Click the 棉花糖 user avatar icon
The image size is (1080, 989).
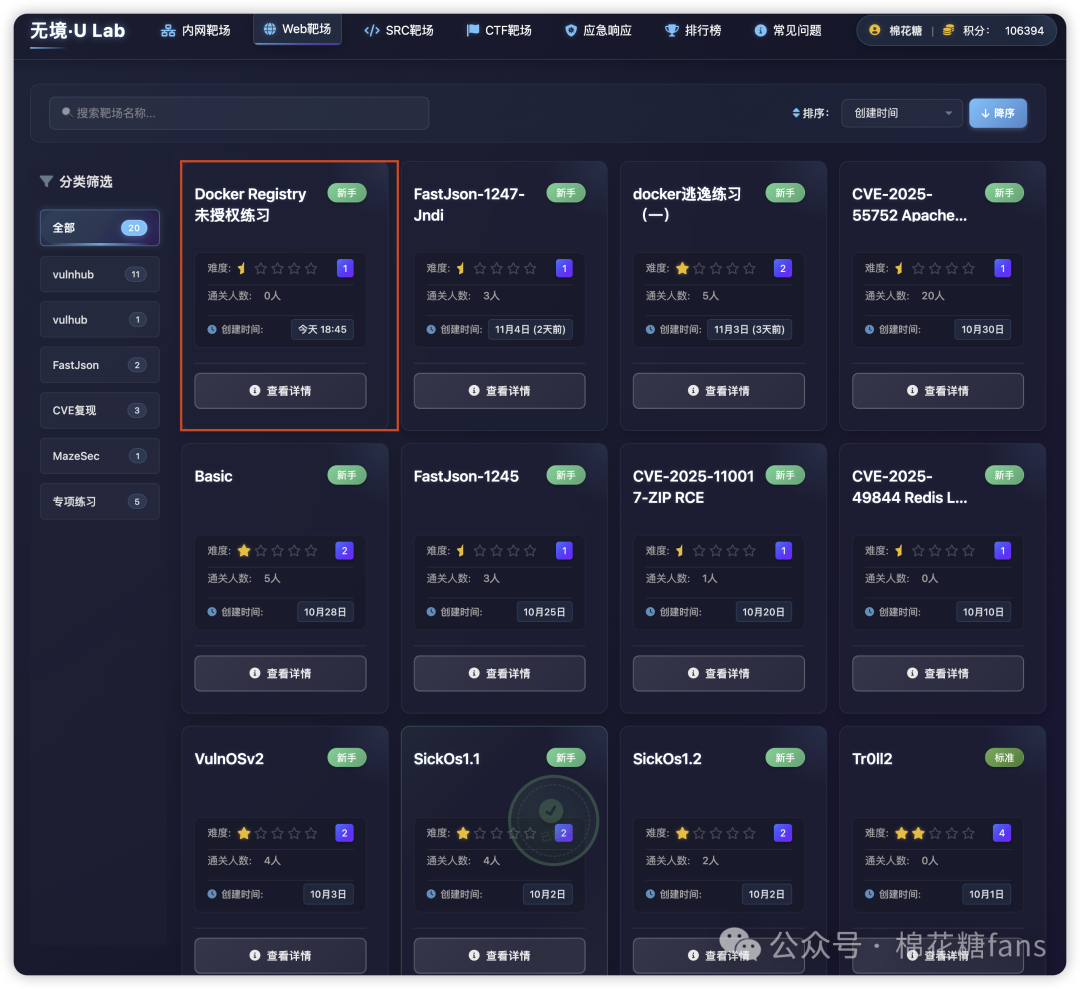pos(875,30)
